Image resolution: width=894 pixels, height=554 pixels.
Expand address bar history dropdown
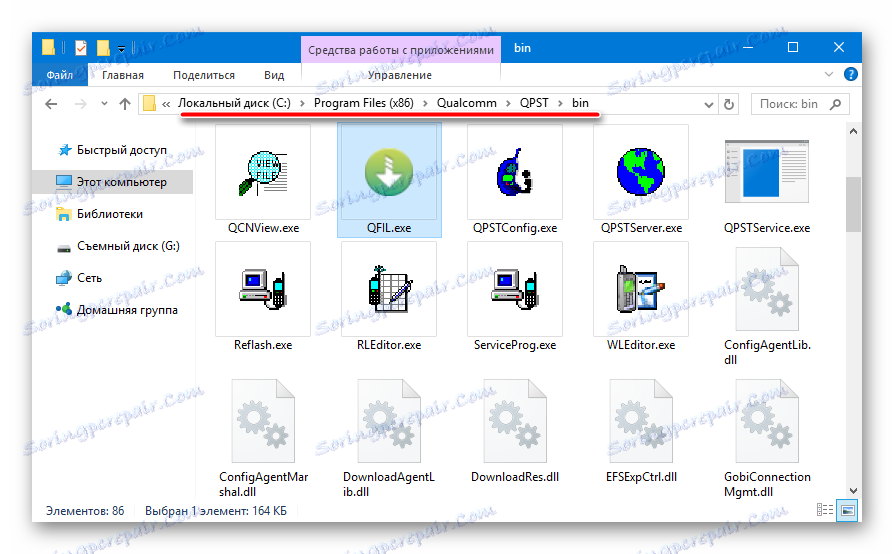pyautogui.click(x=708, y=104)
